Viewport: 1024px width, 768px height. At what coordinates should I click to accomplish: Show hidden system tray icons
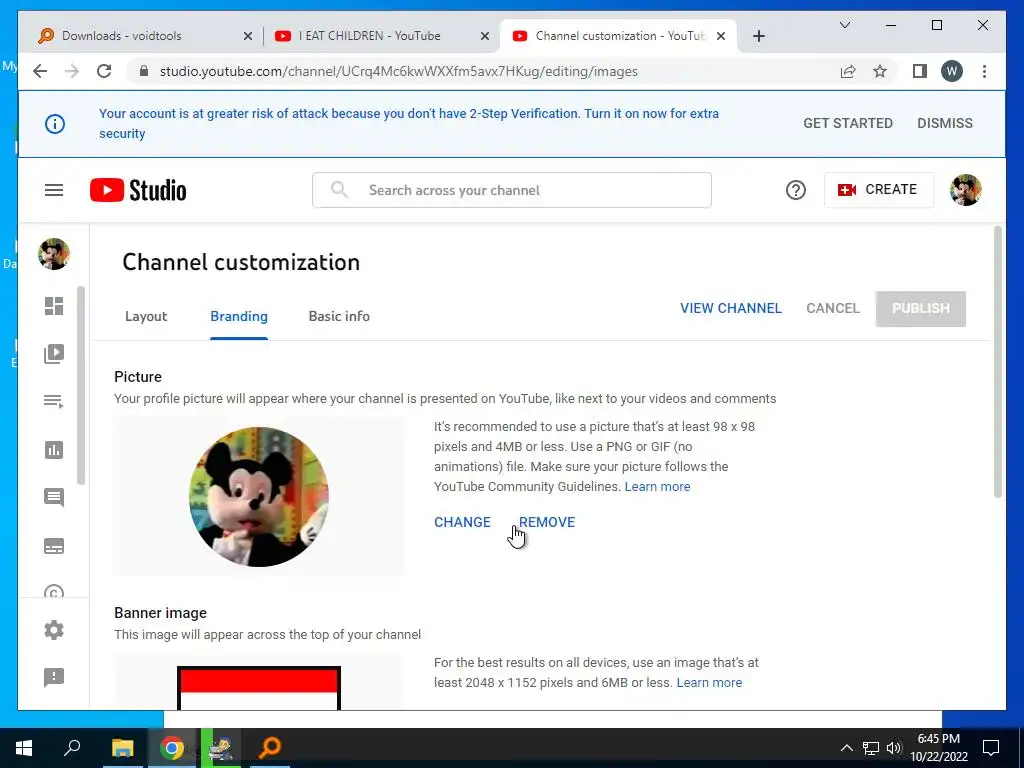[846, 748]
